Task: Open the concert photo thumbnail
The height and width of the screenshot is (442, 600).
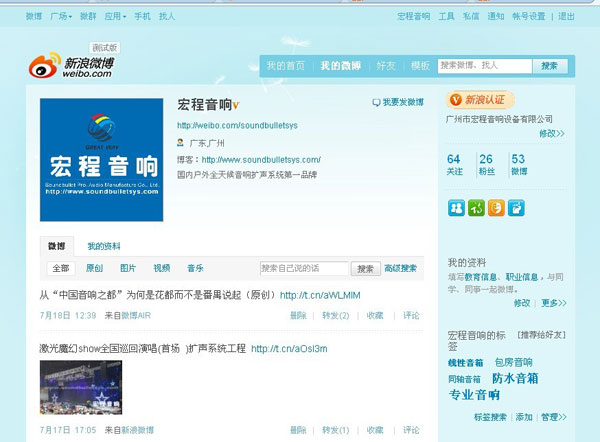Action: tap(81, 388)
